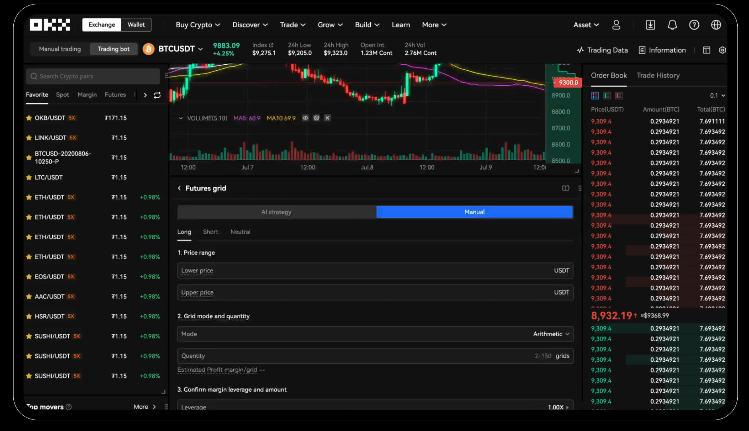The width and height of the screenshot is (749, 431).
Task: Select the AI strategy option
Action: (277, 212)
